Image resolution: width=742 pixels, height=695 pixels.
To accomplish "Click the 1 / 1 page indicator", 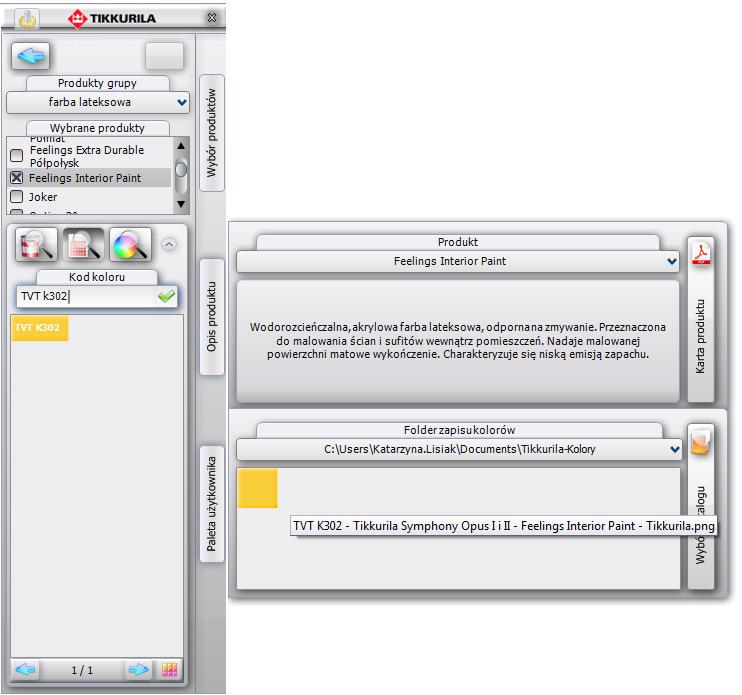I will tap(82, 670).
